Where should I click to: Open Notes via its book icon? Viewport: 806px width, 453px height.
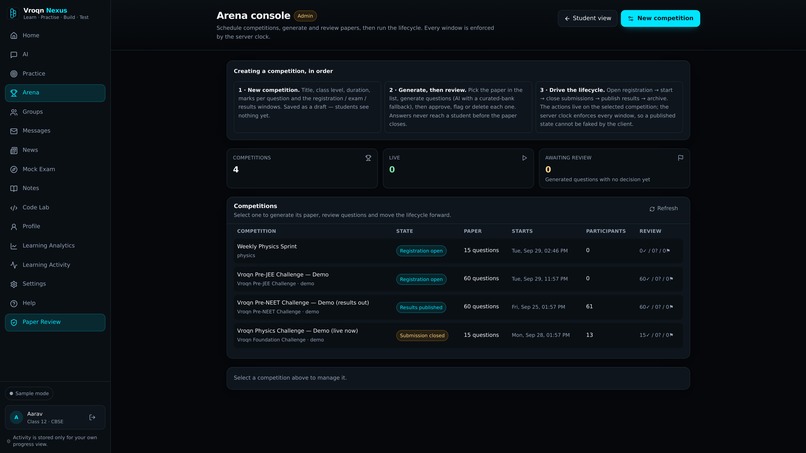click(14, 188)
